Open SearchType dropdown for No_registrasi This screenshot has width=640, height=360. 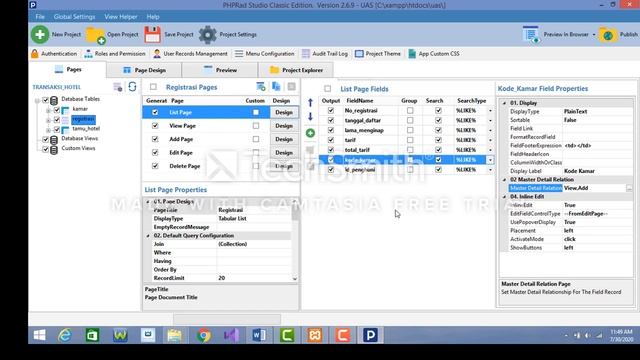coord(490,111)
